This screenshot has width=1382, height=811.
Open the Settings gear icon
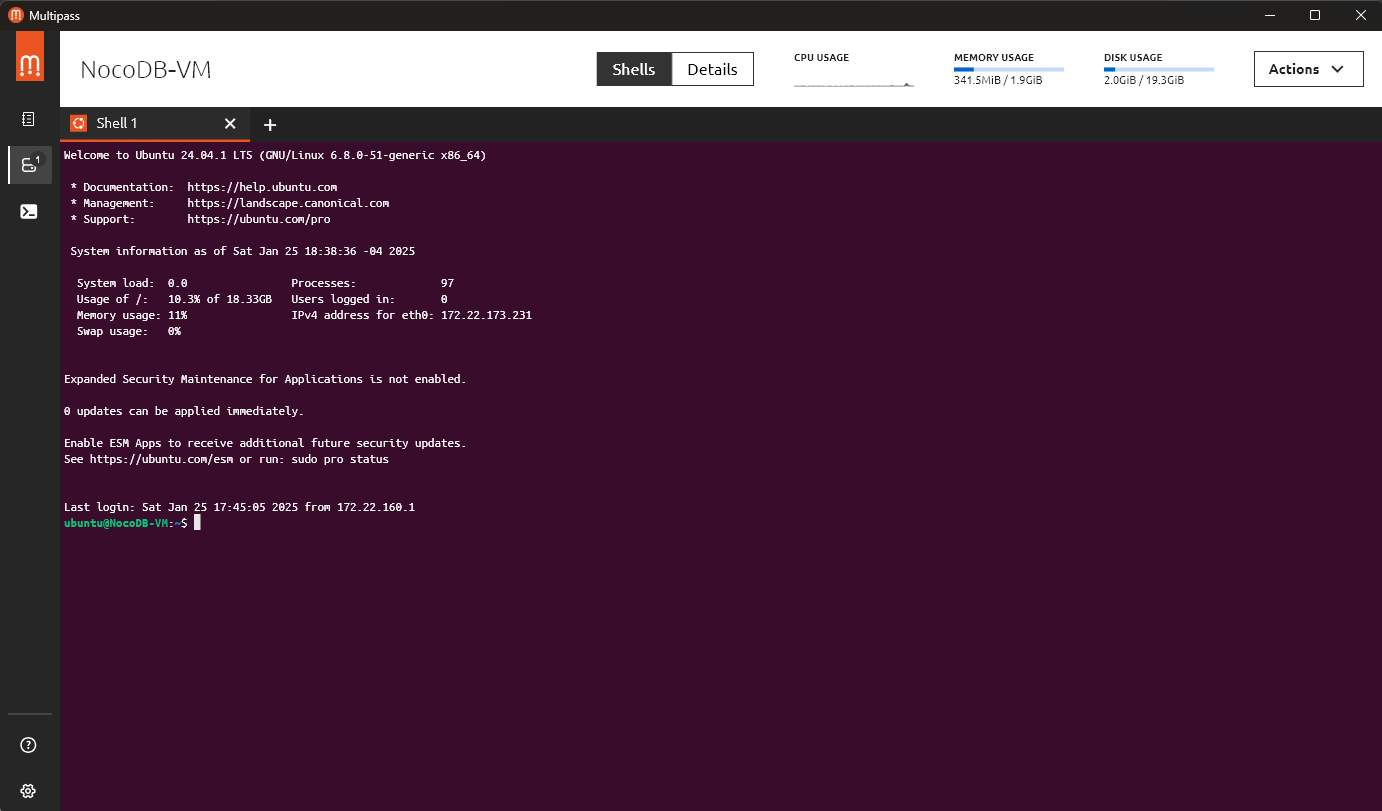coord(28,790)
